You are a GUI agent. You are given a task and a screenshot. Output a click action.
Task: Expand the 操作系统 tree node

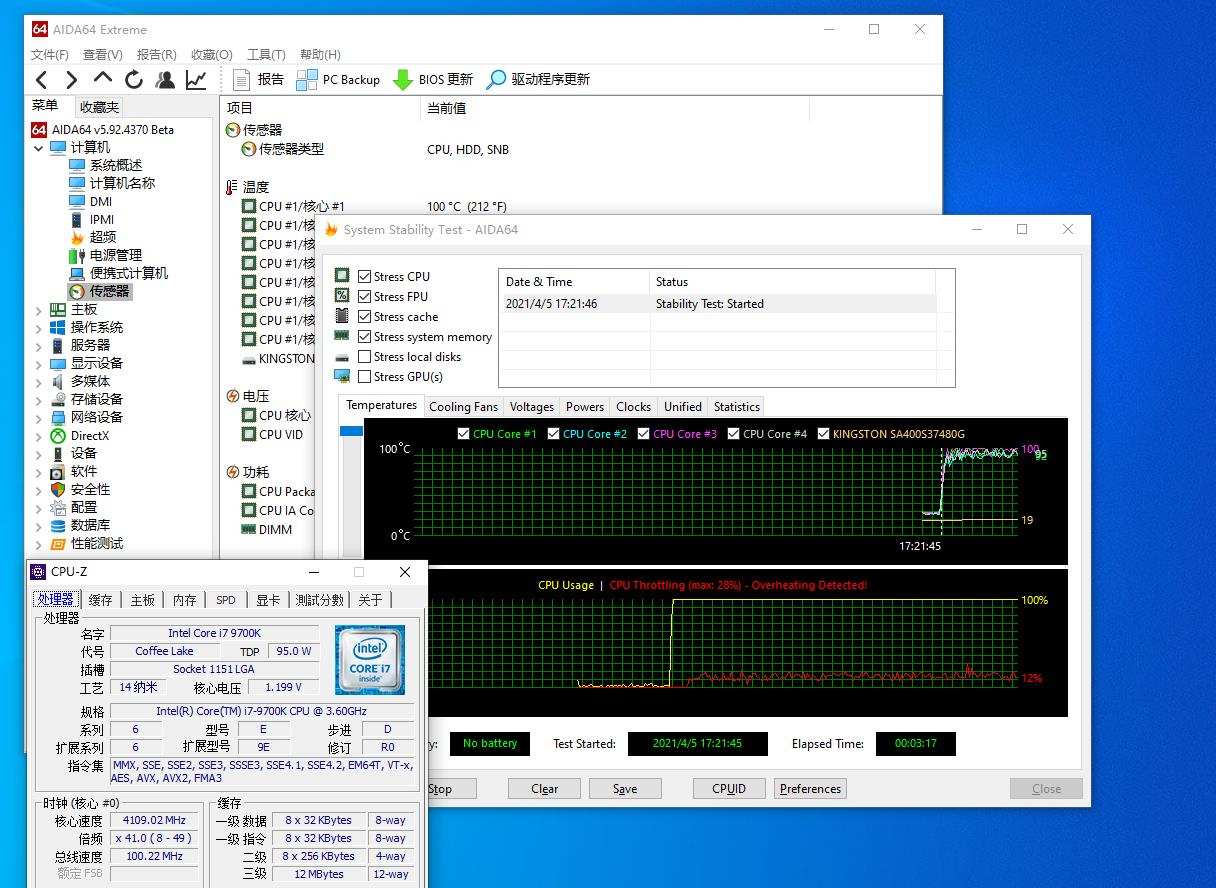[x=39, y=328]
